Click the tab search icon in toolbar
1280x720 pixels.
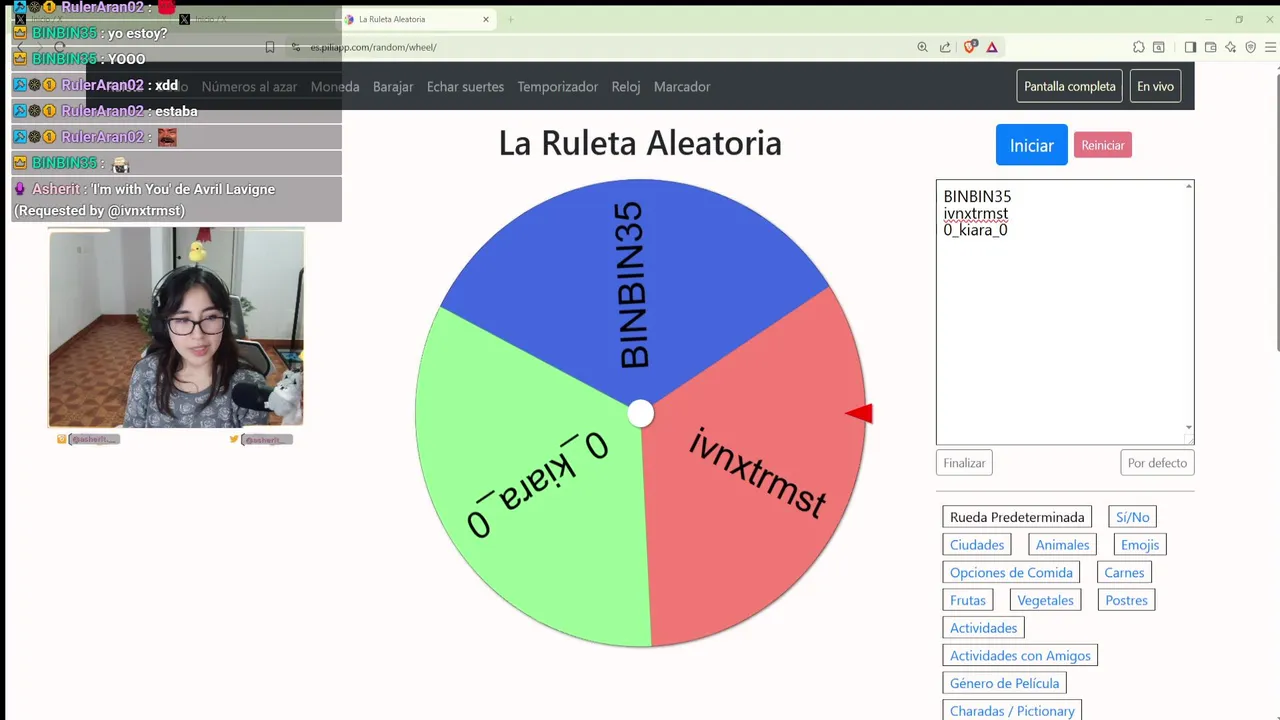click(1159, 47)
